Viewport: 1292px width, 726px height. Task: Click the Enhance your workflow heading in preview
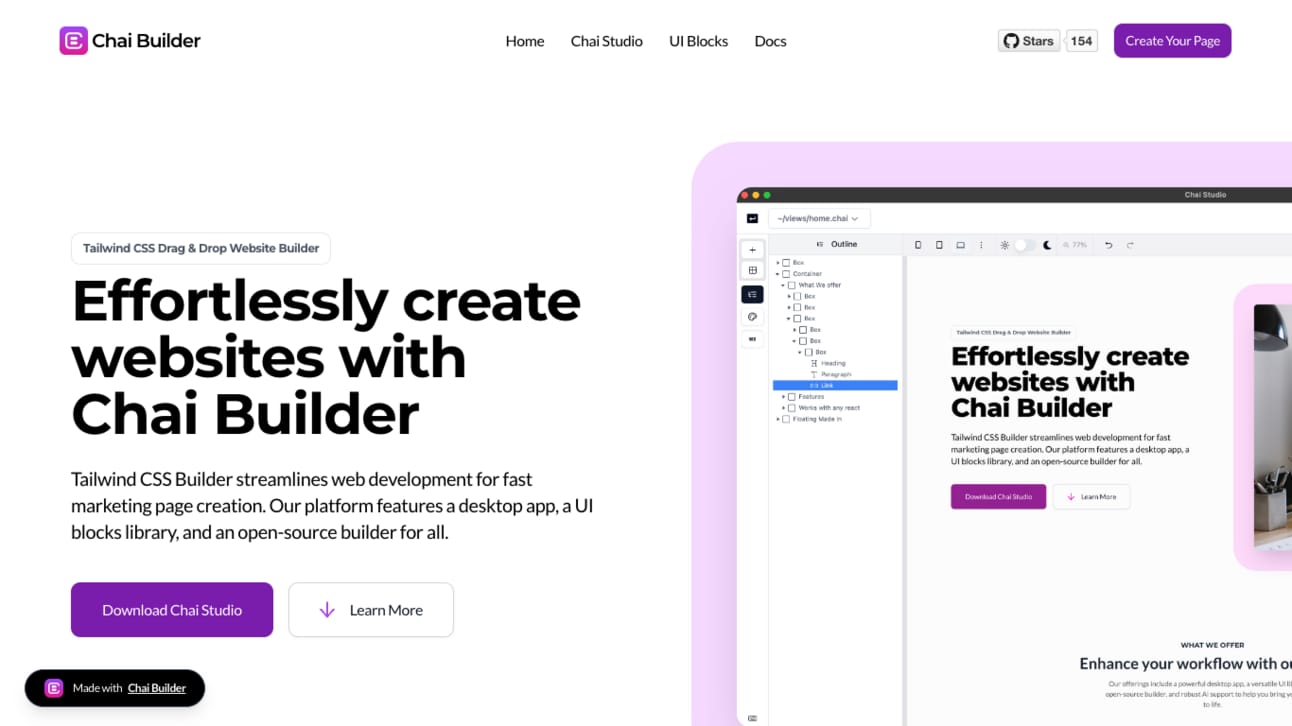1185,663
